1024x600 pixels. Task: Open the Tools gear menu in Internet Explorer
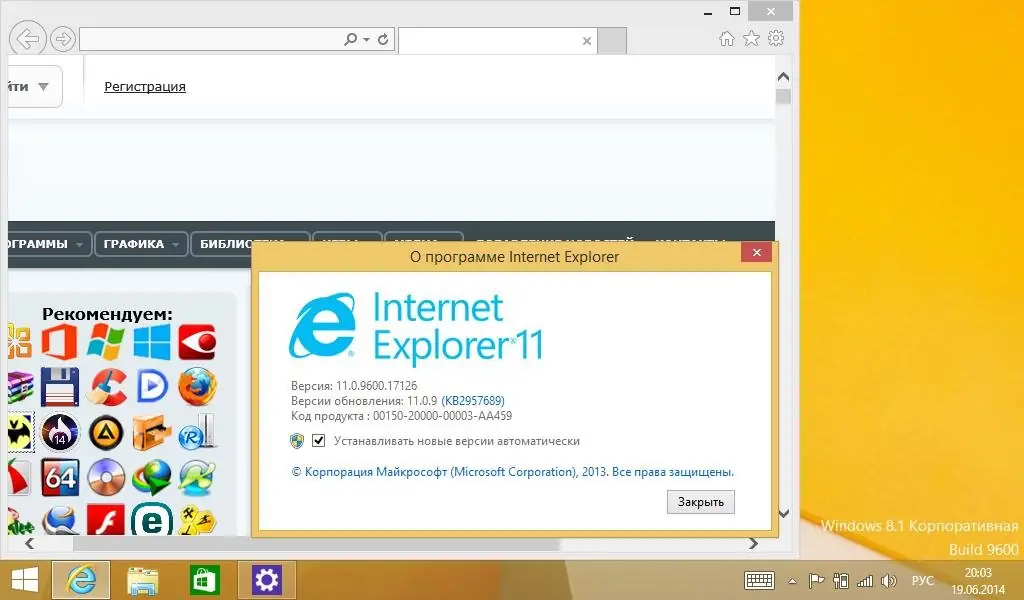(x=776, y=39)
